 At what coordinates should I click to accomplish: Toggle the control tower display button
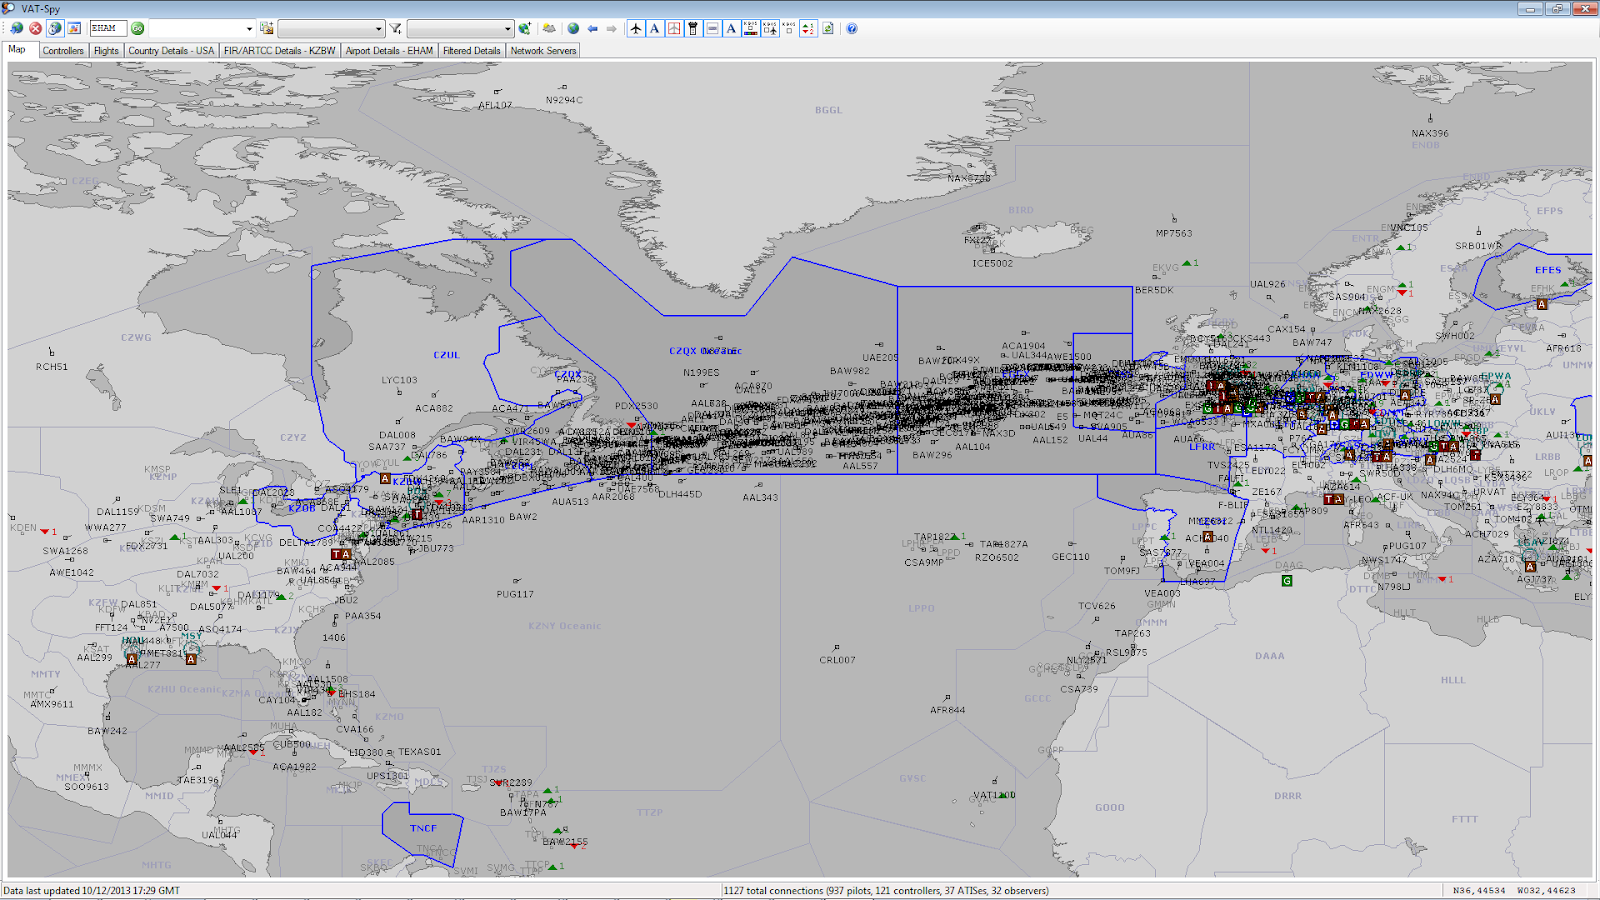[693, 29]
